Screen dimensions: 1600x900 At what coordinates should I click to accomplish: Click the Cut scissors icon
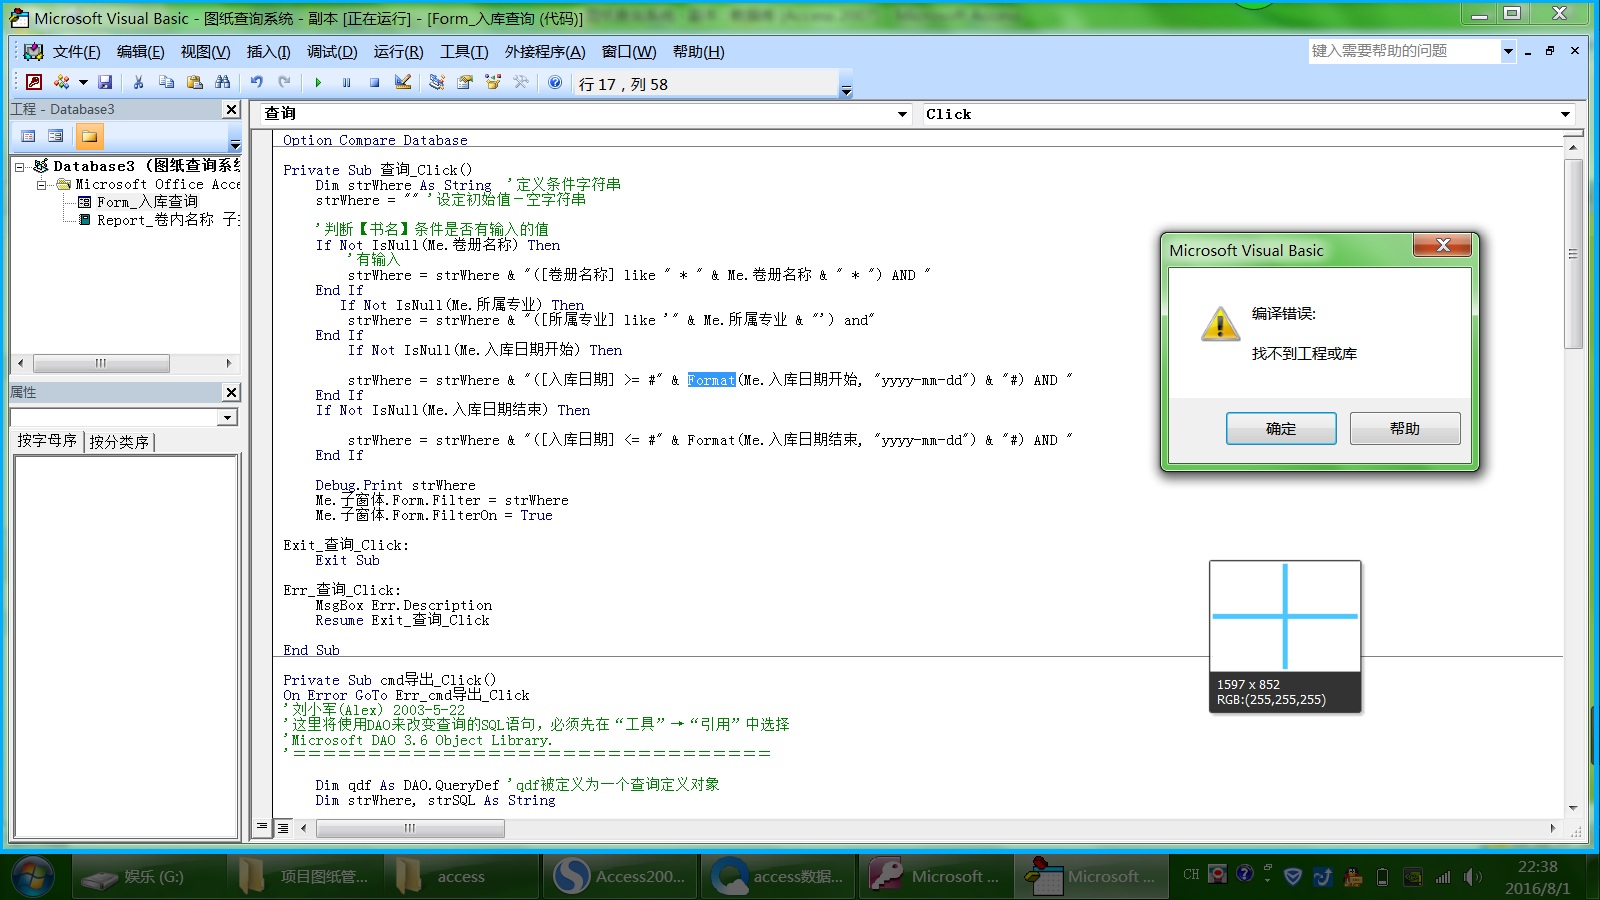click(138, 82)
